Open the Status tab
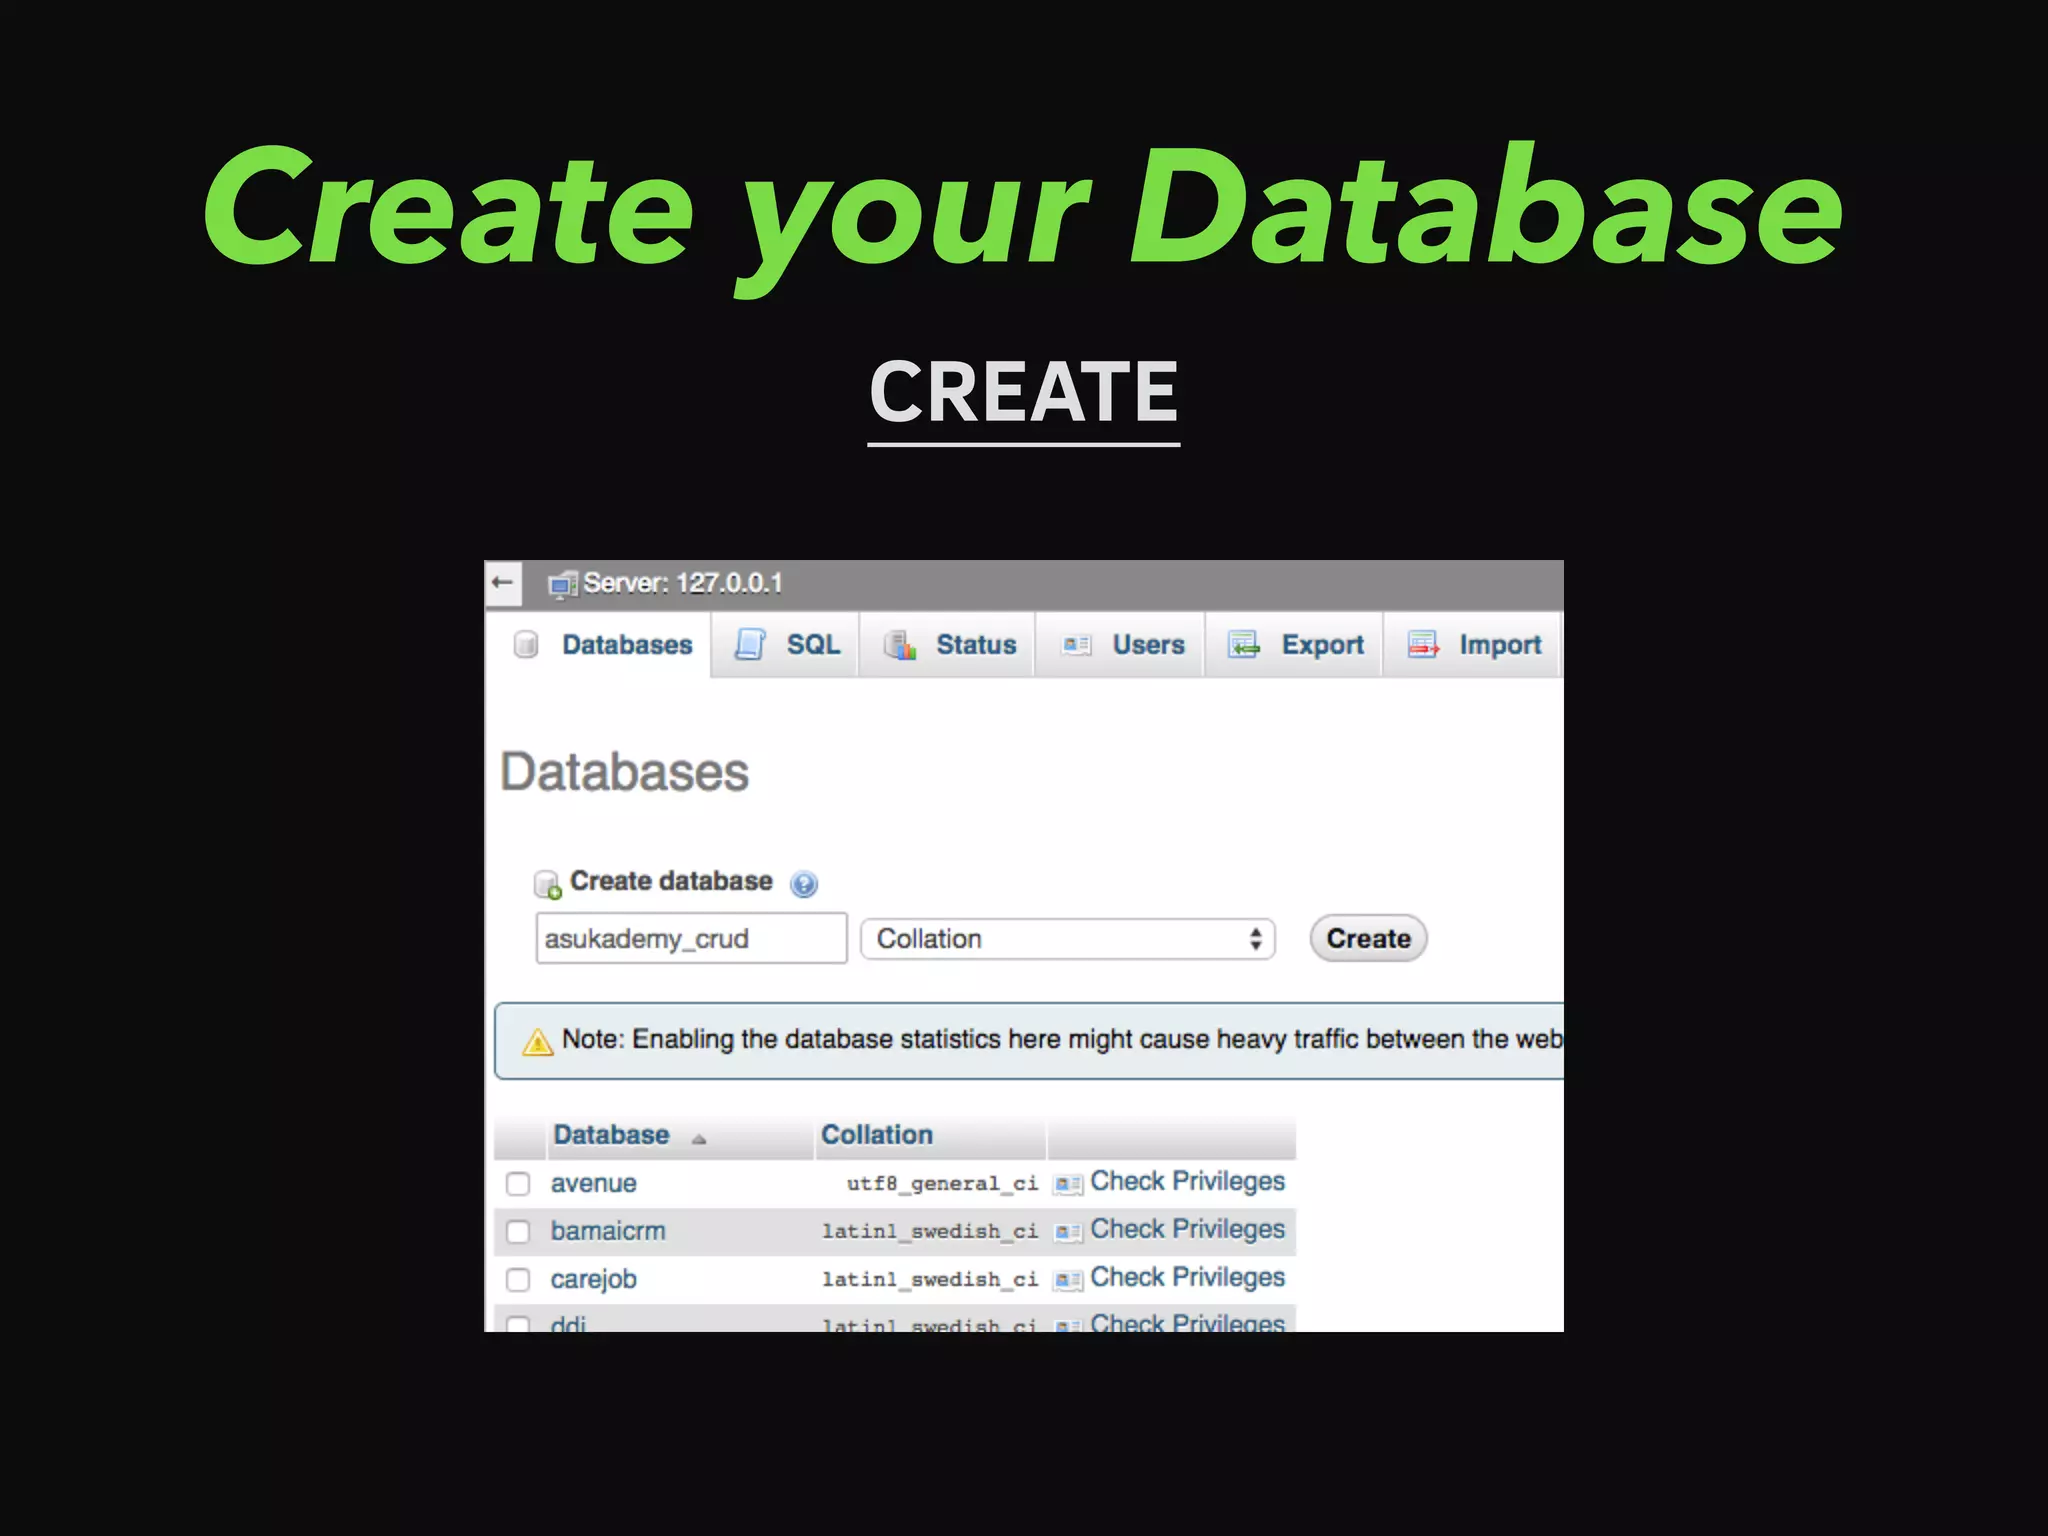 (947, 645)
